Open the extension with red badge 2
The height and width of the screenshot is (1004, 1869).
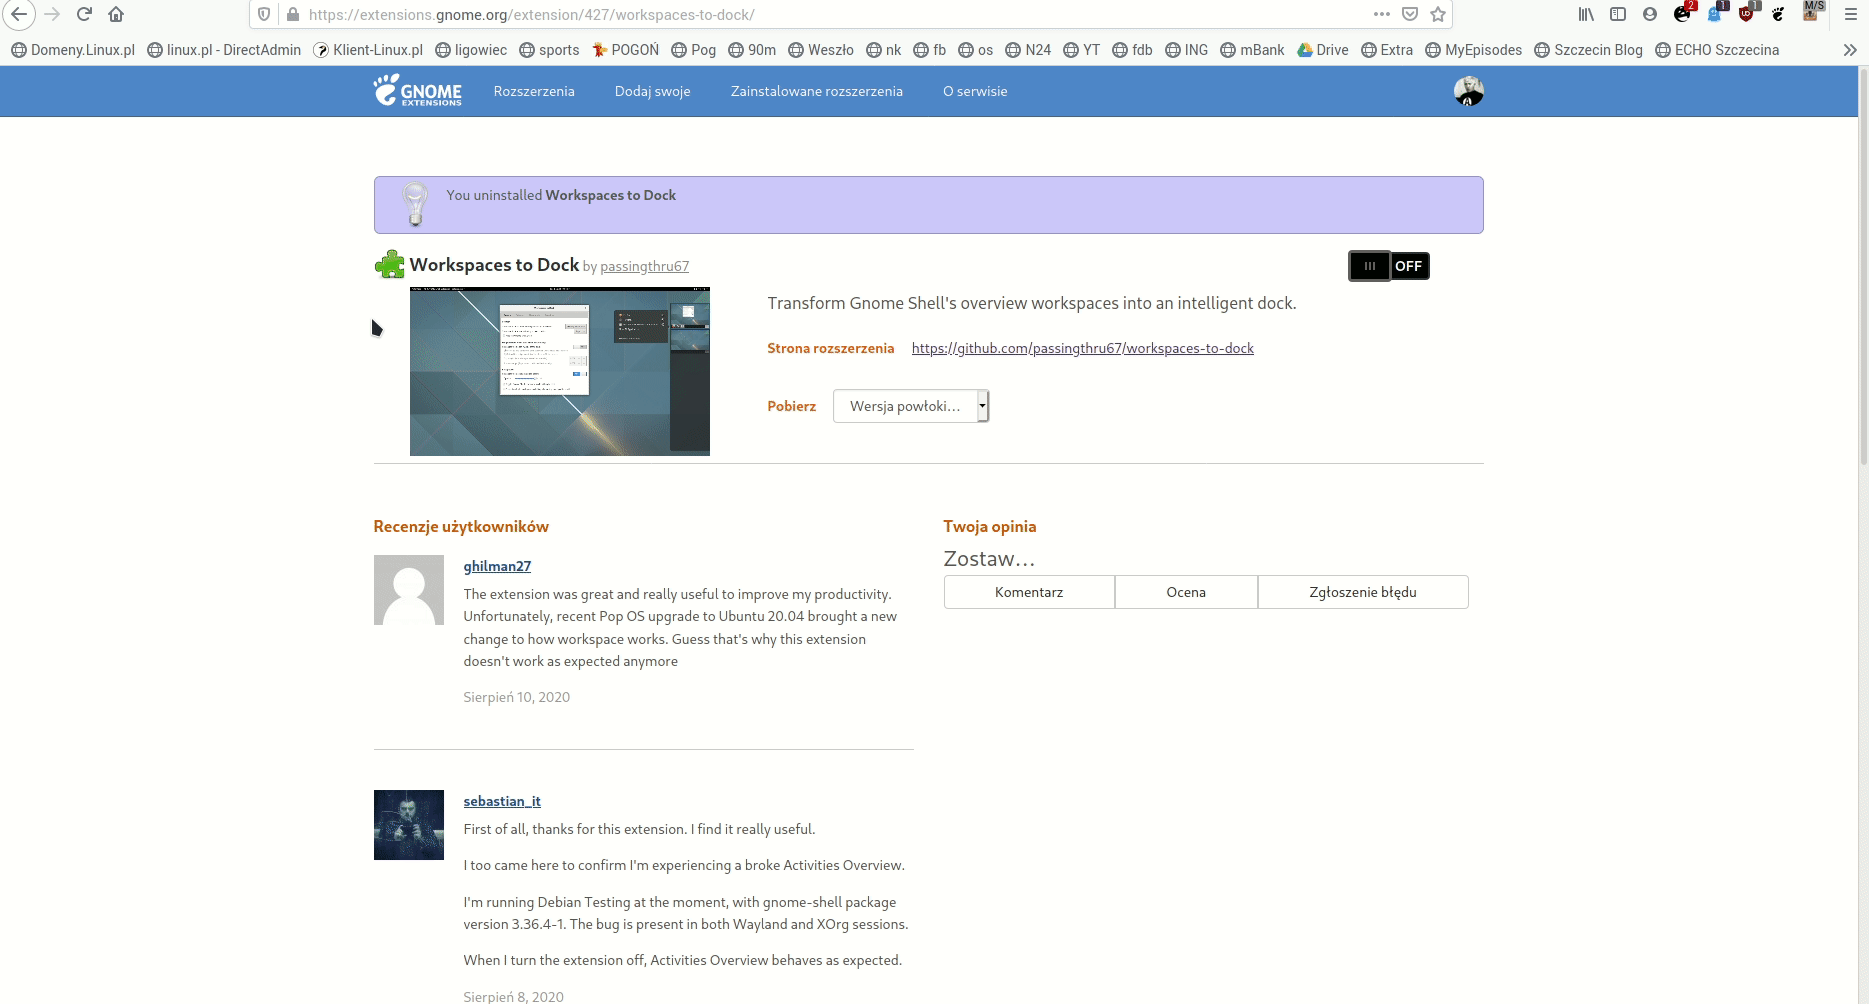(x=1683, y=13)
